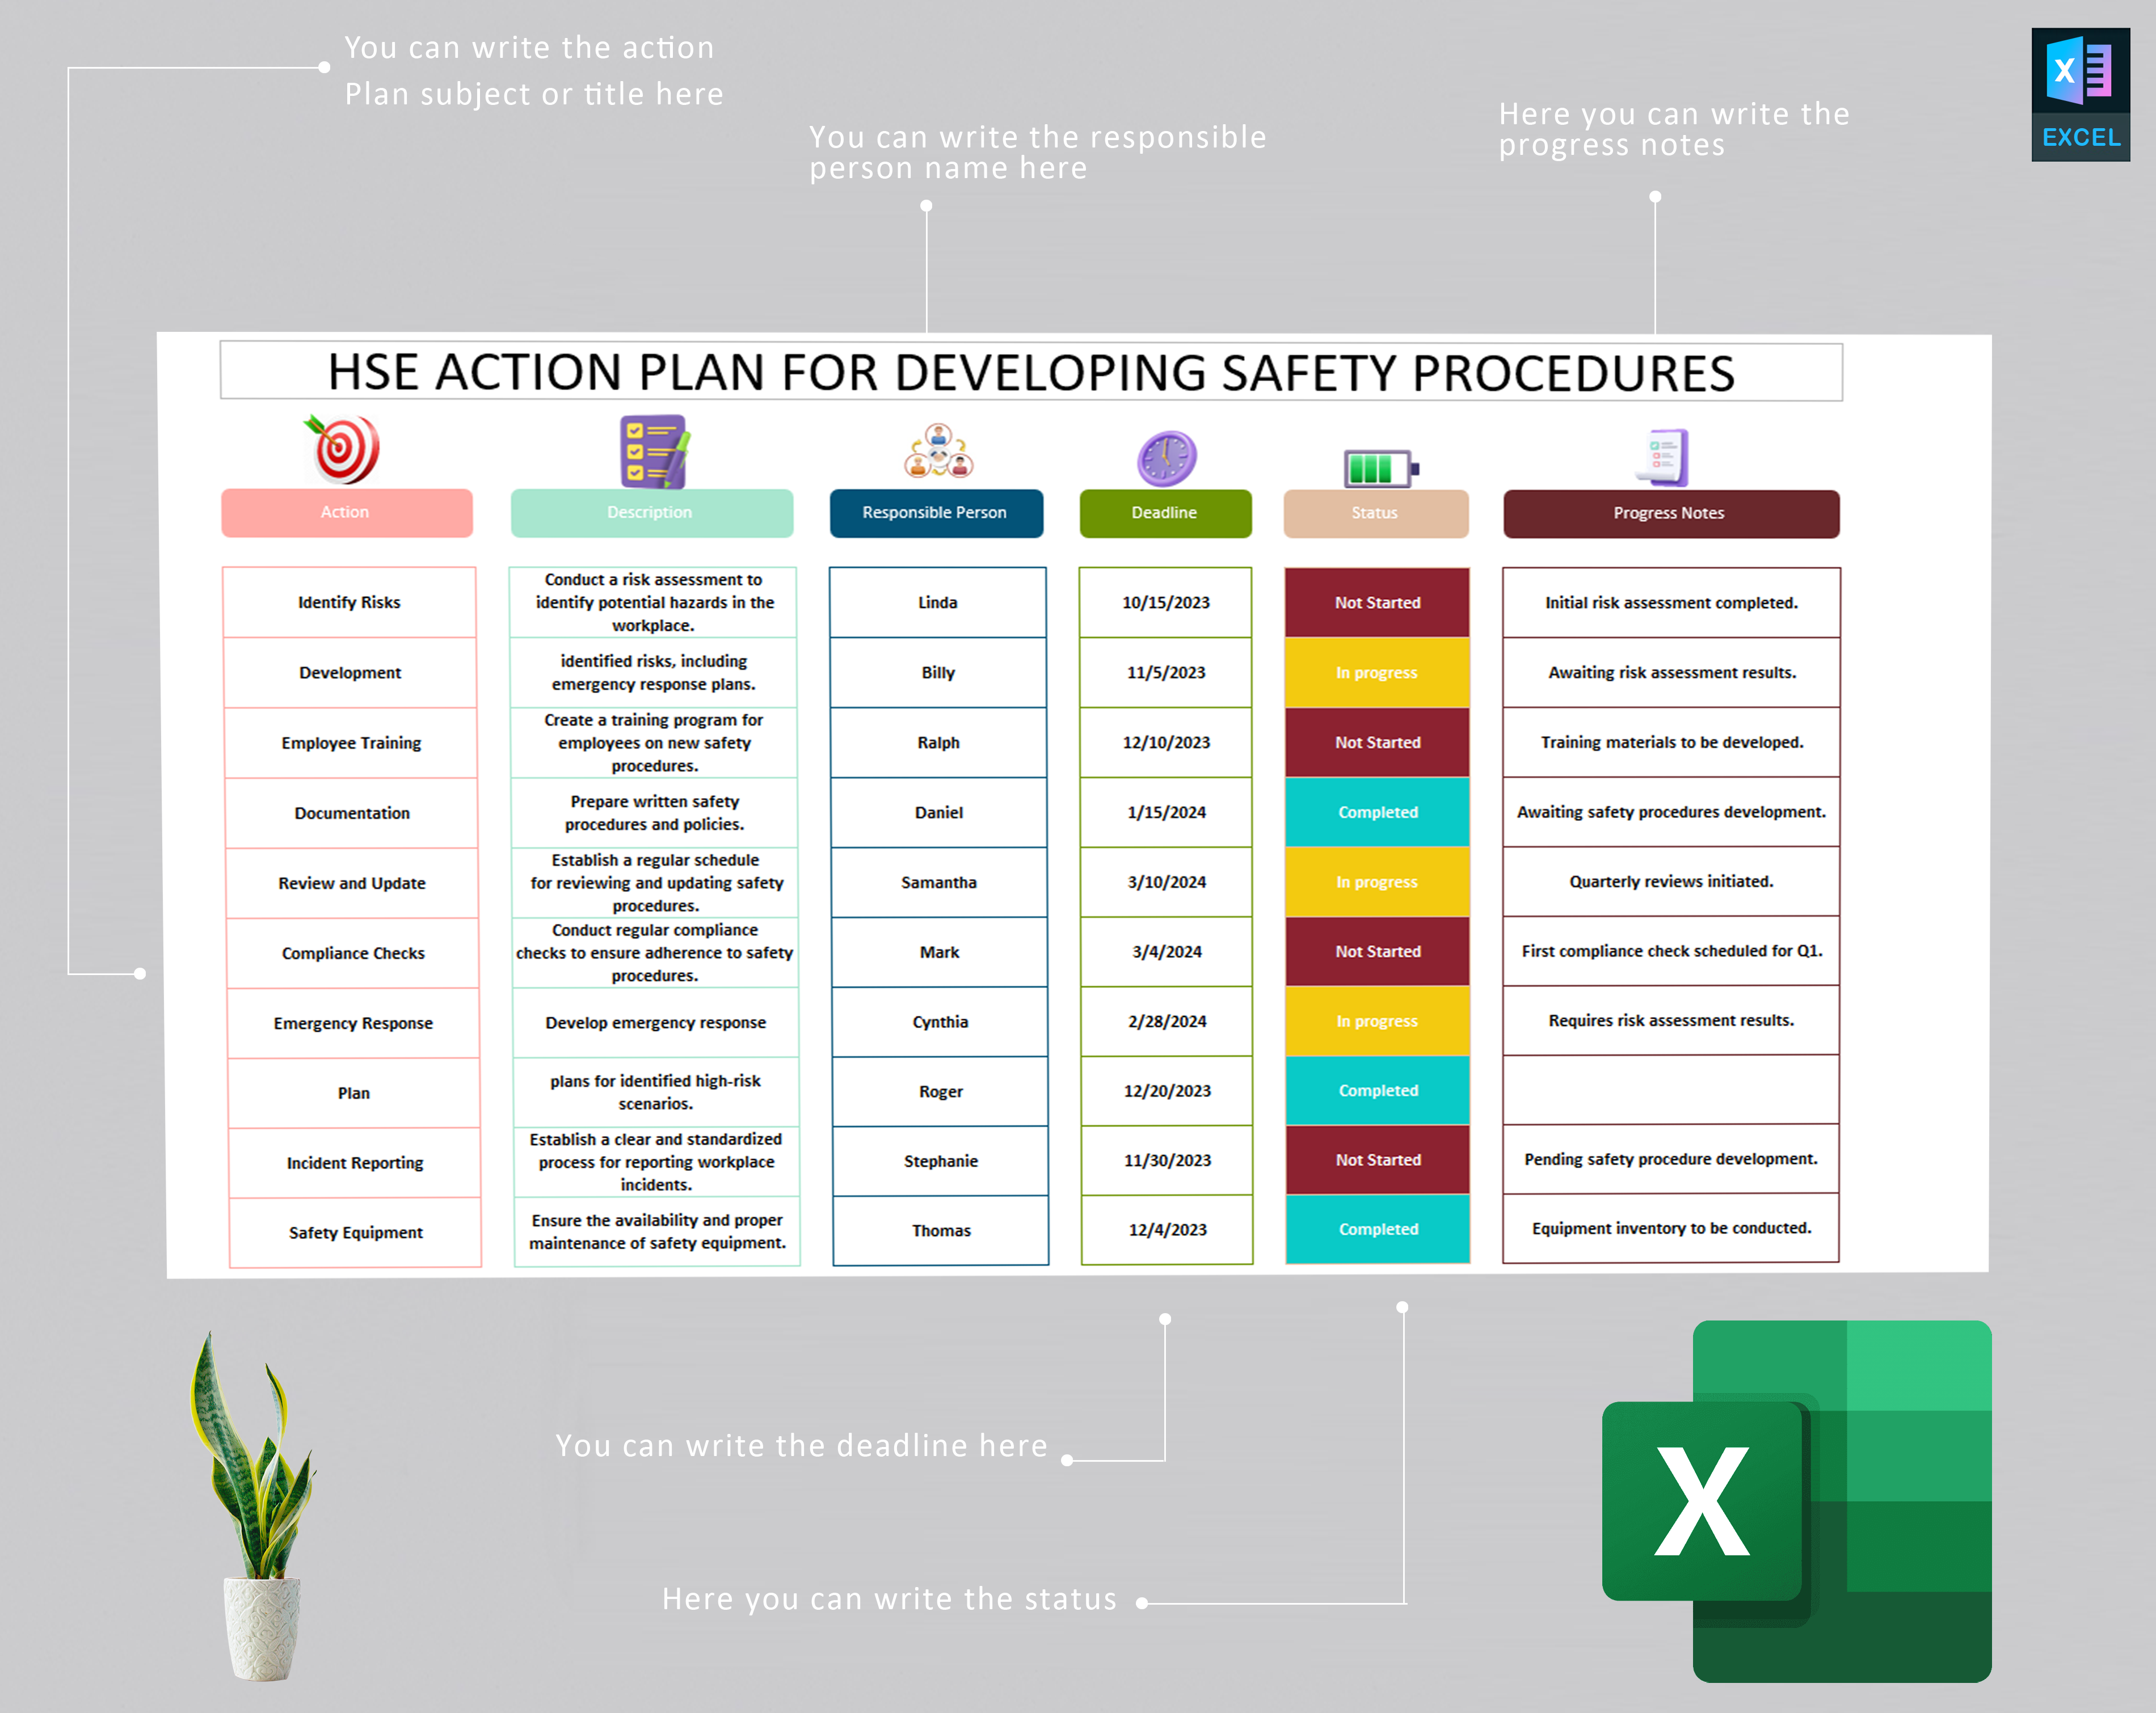Click the team people icon above Responsible Person
Screen dimensions: 2156x1713
point(938,451)
